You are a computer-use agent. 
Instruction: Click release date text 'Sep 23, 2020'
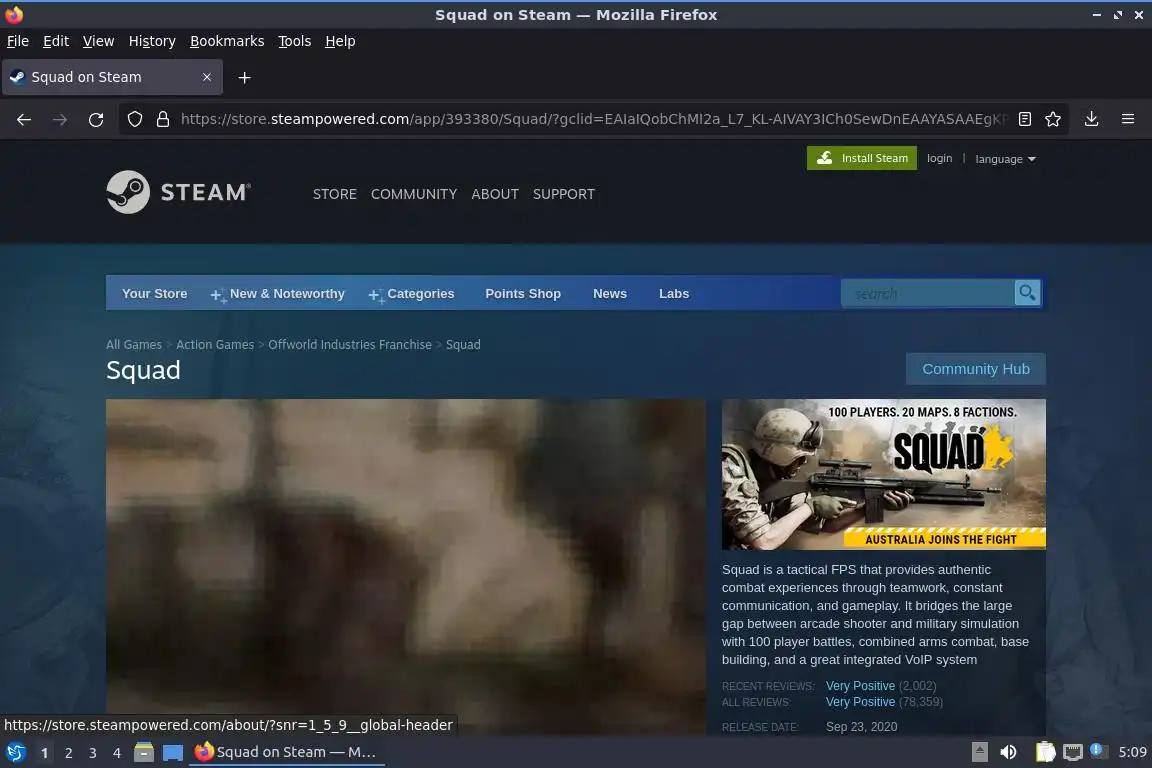(861, 727)
